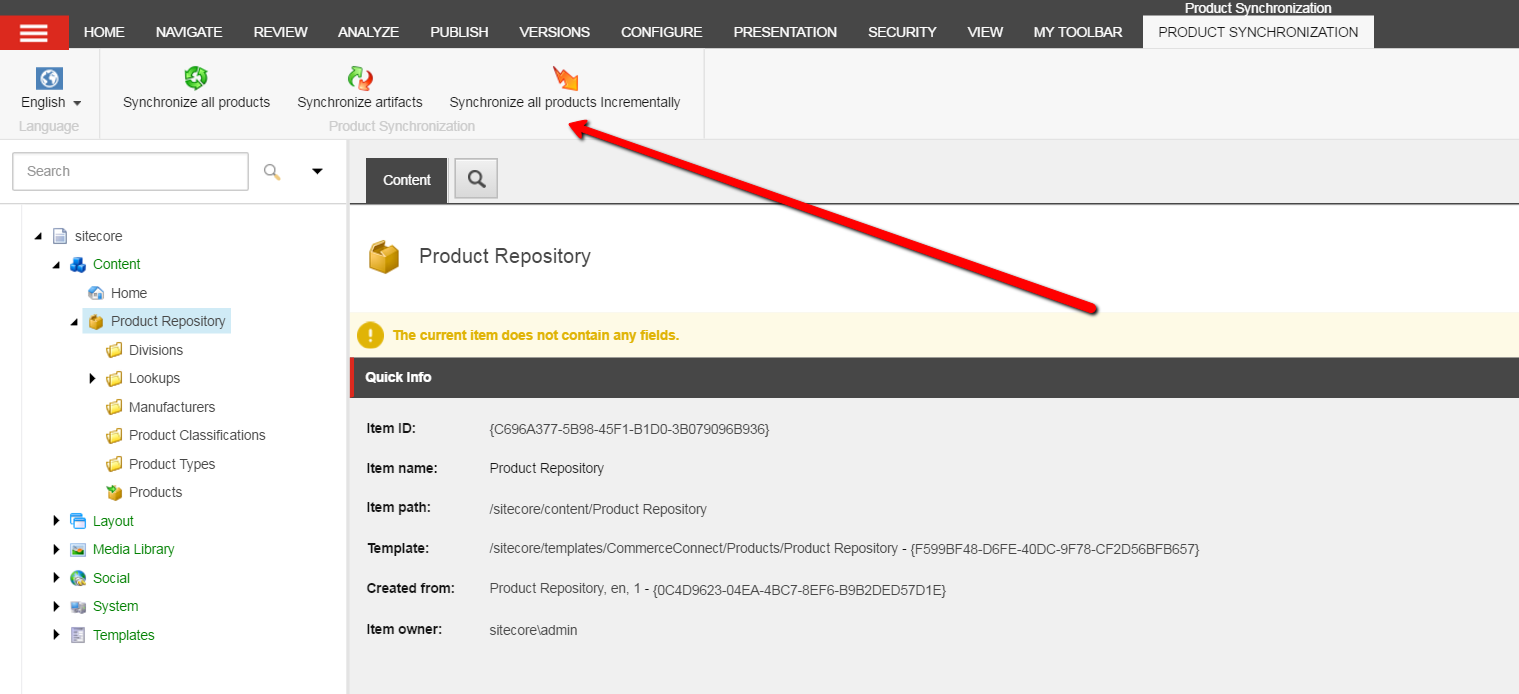Expand the System node
The height and width of the screenshot is (694, 1519).
[x=56, y=606]
